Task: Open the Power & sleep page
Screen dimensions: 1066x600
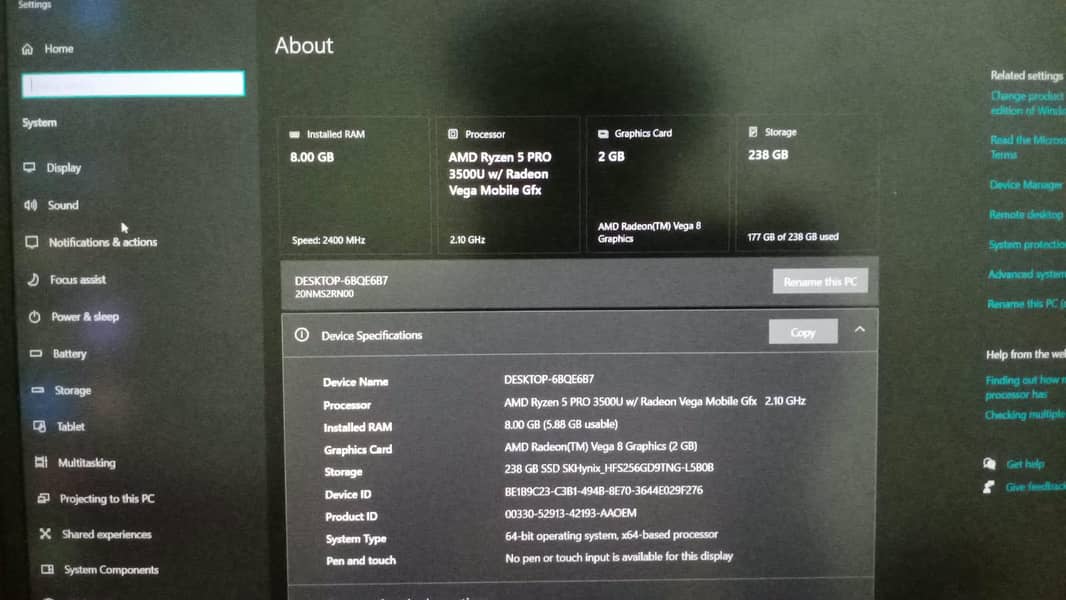Action: [x=85, y=317]
